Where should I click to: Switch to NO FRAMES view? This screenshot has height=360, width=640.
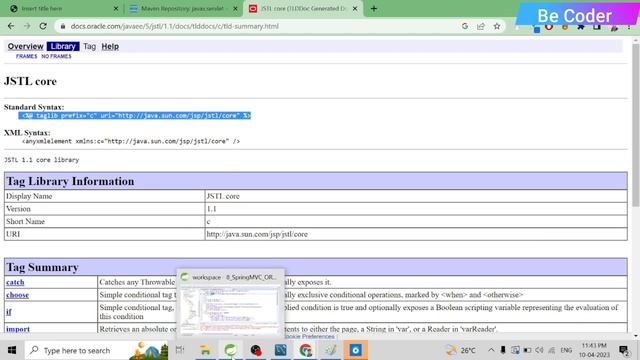tap(56, 56)
